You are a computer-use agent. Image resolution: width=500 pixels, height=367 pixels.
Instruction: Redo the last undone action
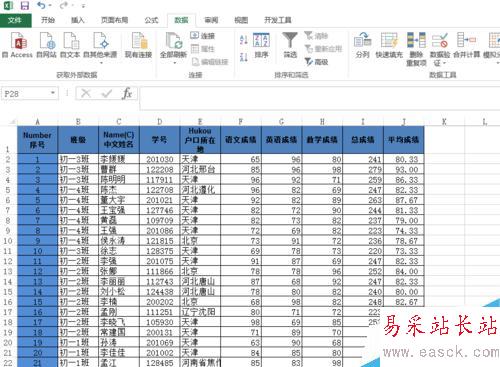click(x=64, y=5)
